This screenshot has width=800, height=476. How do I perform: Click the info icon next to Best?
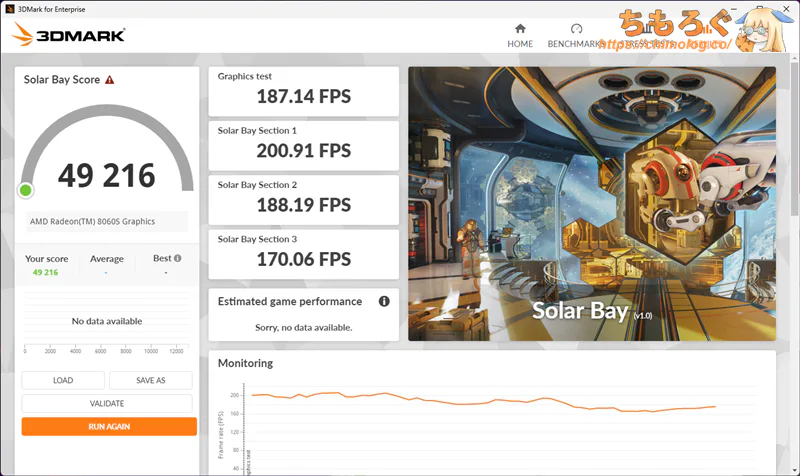pyautogui.click(x=177, y=258)
